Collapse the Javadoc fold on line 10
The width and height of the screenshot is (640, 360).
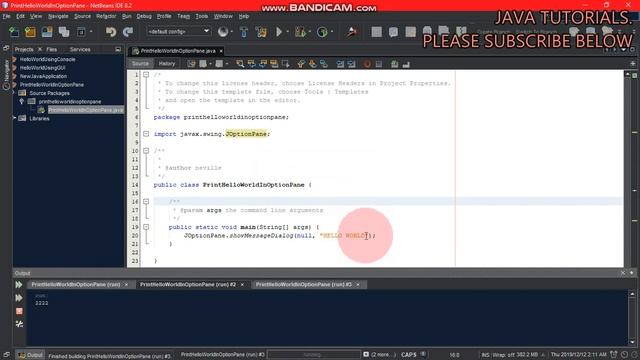tap(146, 151)
